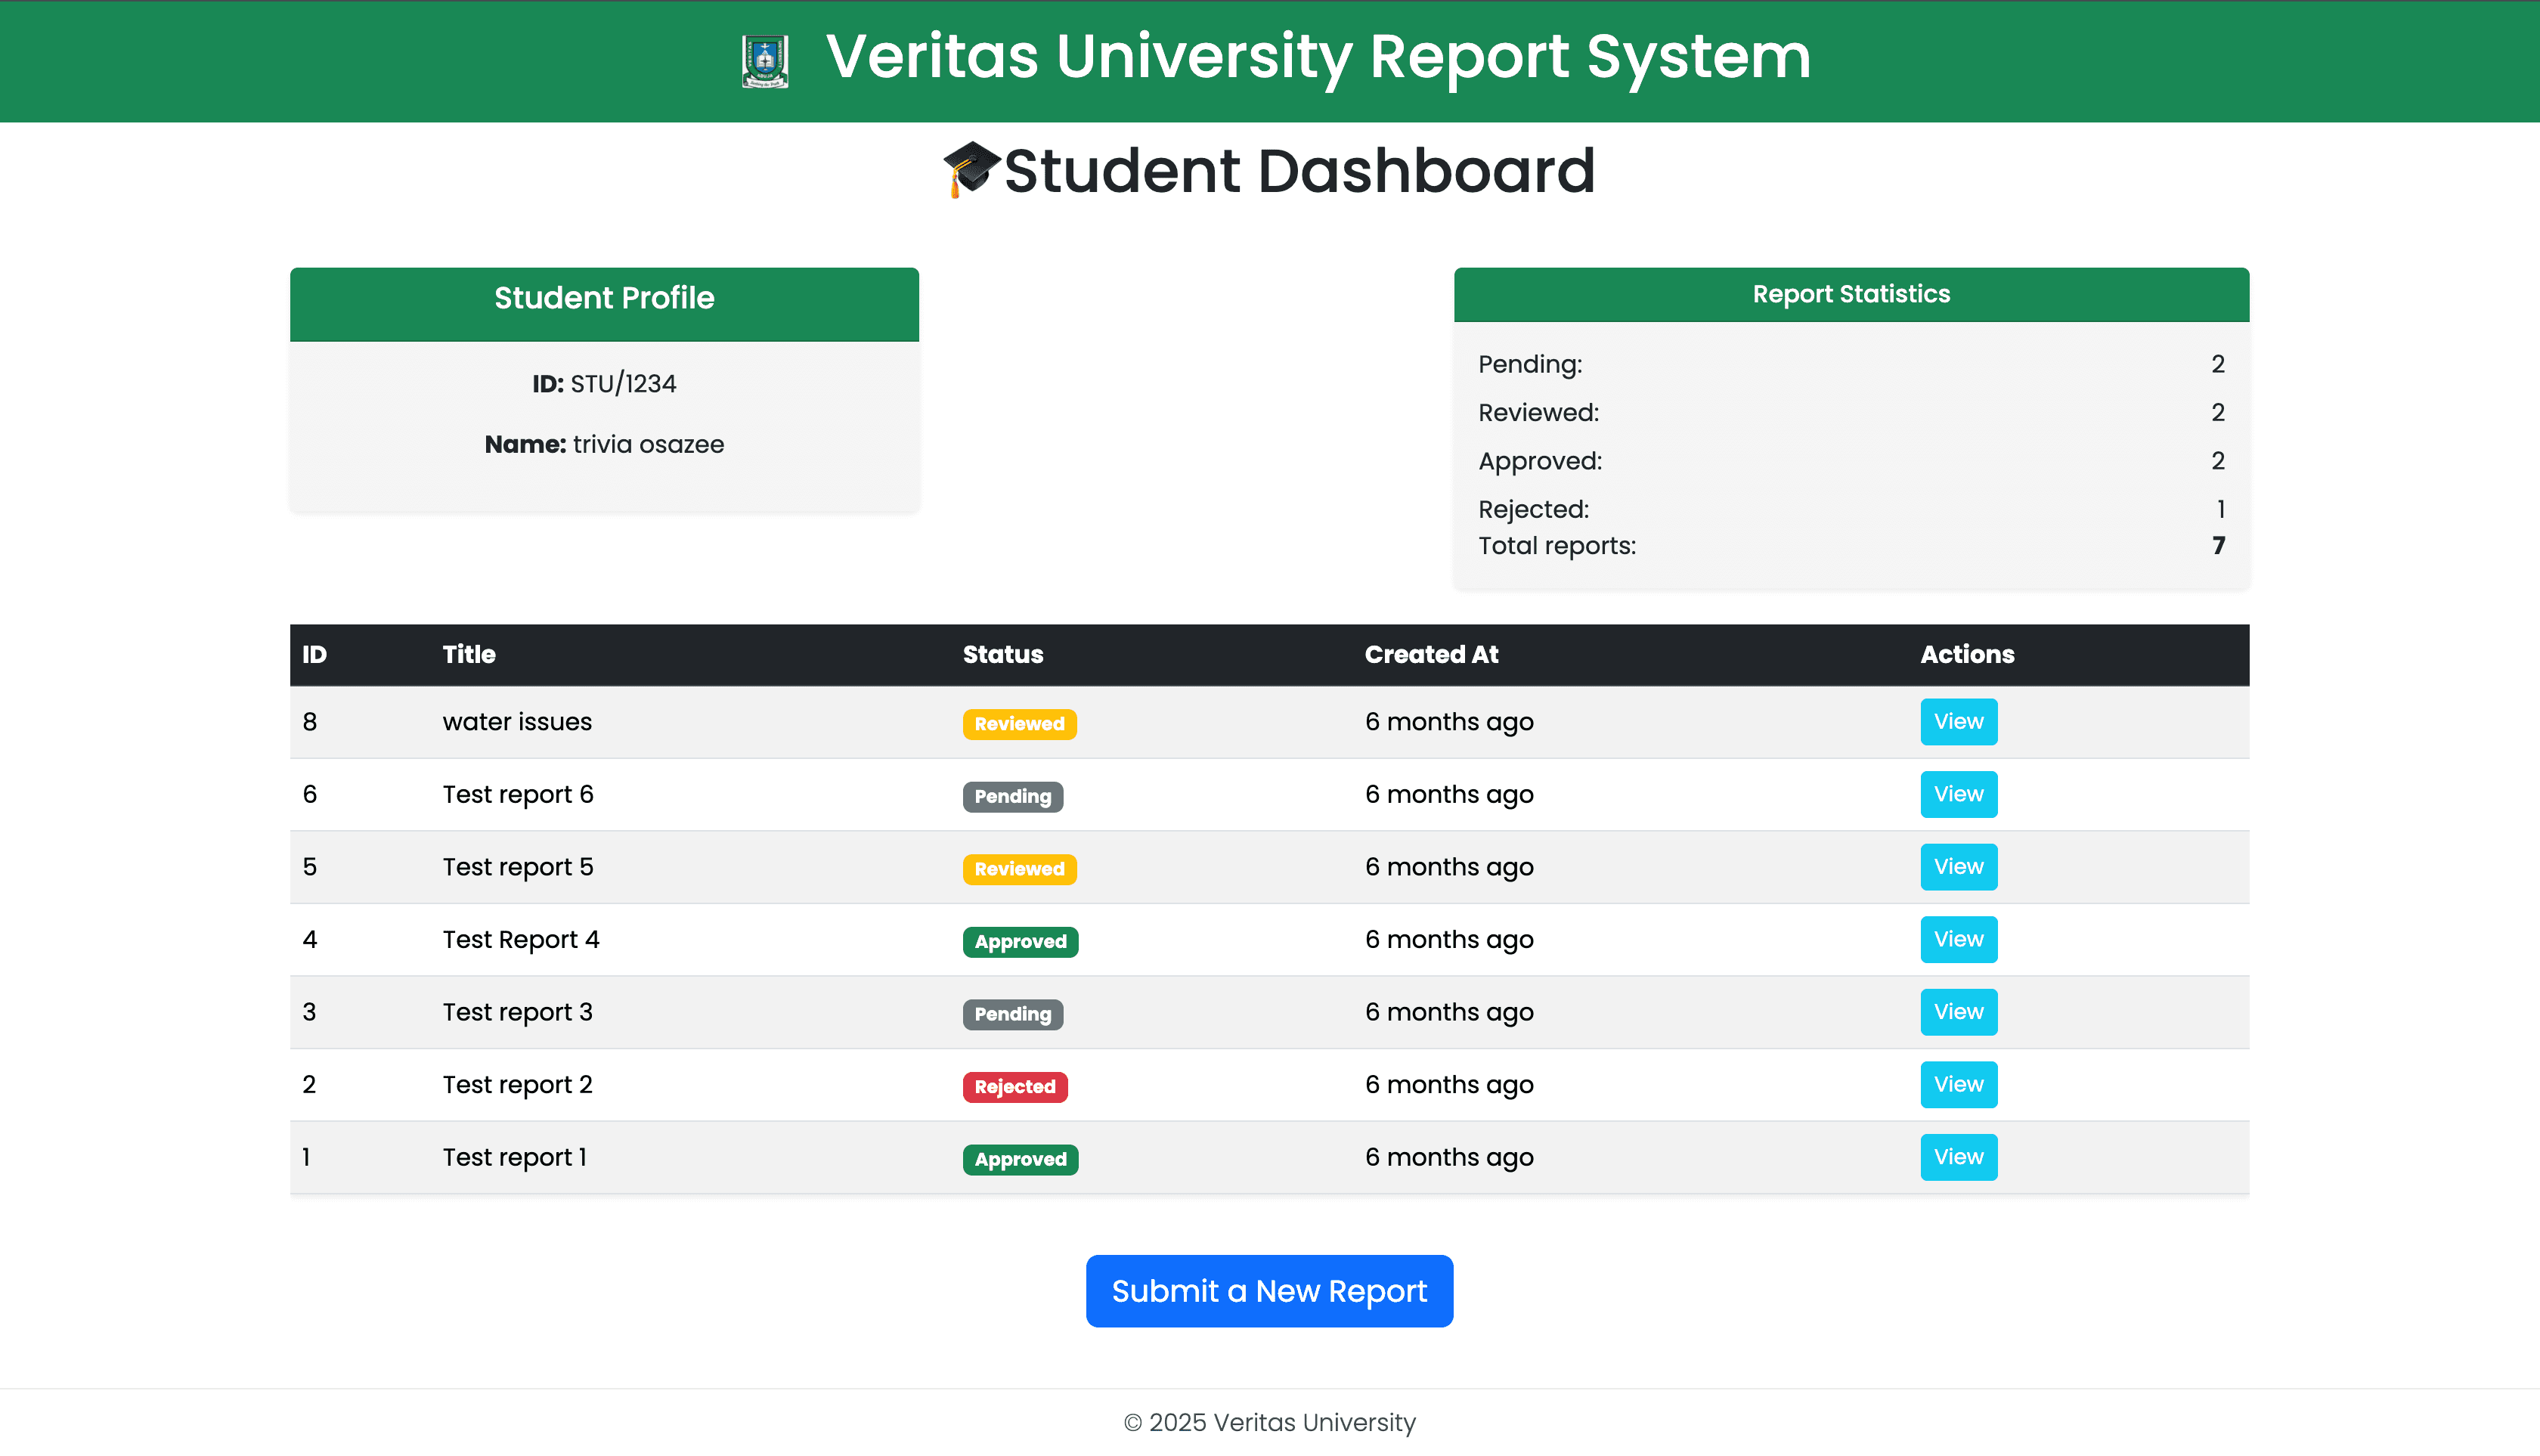This screenshot has height=1456, width=2540.
Task: Click Submit a New Report button
Action: pos(1269,1290)
